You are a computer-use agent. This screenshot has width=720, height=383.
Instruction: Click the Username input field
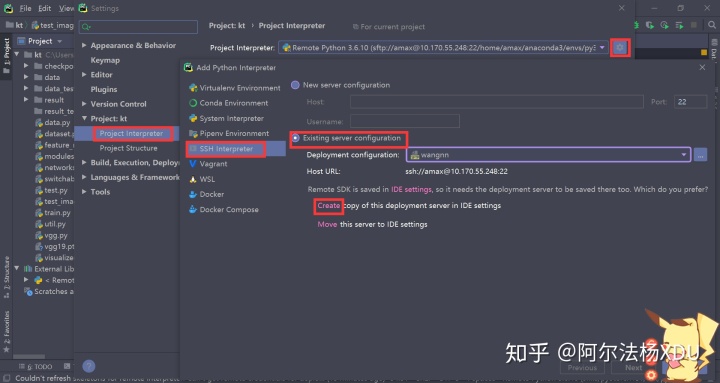[405, 121]
